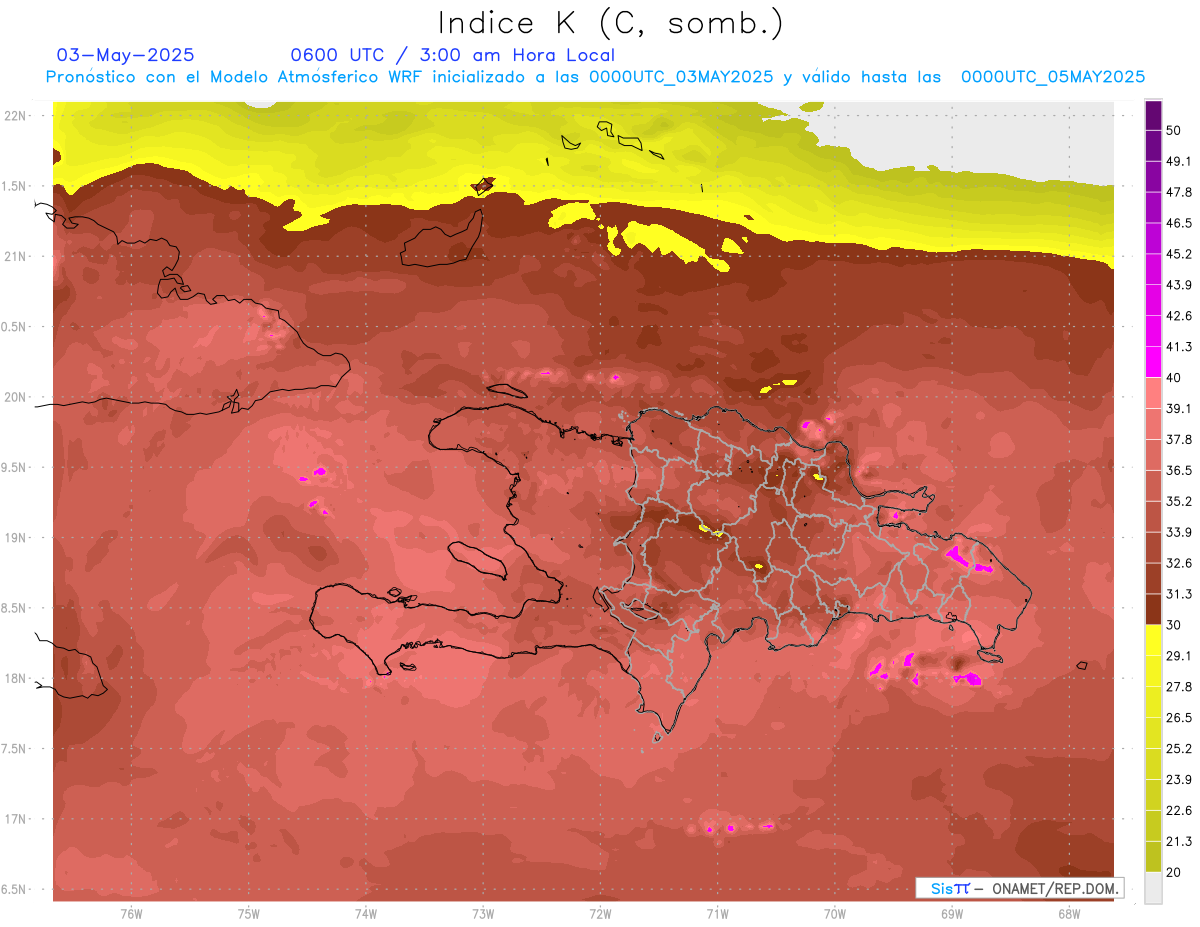
Task: Click the '22.6' colorbar value
Action: pos(1179,810)
